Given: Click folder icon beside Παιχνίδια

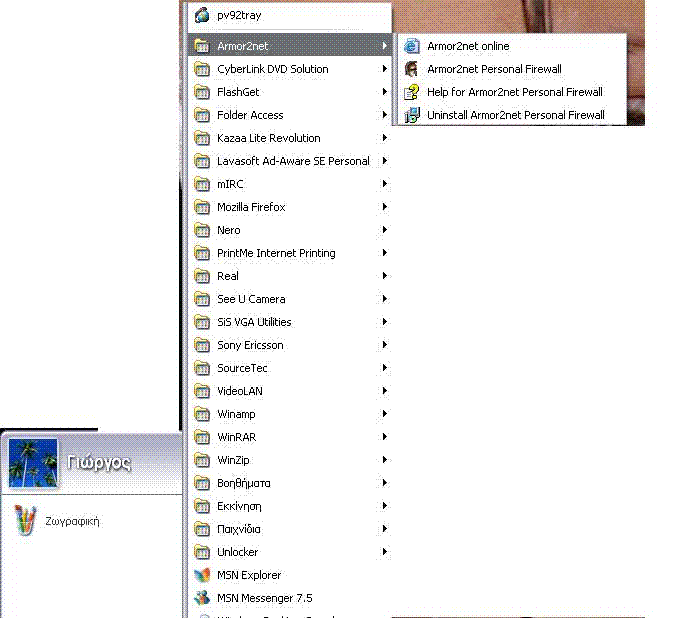Looking at the screenshot, I should (x=202, y=530).
